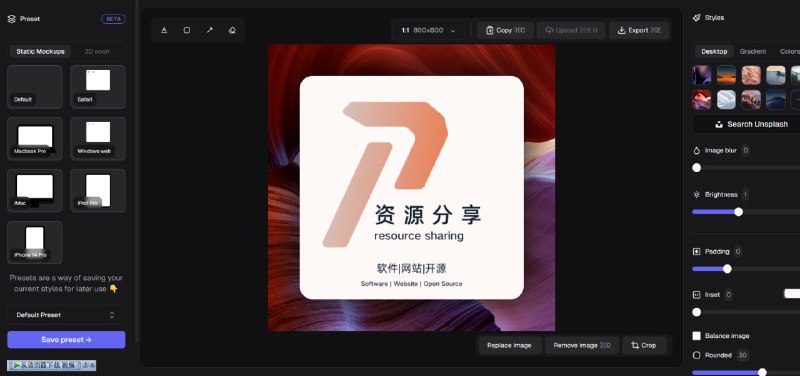Viewport: 800px width, 376px height.
Task: Click the page video download bar
Action: pyautogui.click(x=52, y=365)
